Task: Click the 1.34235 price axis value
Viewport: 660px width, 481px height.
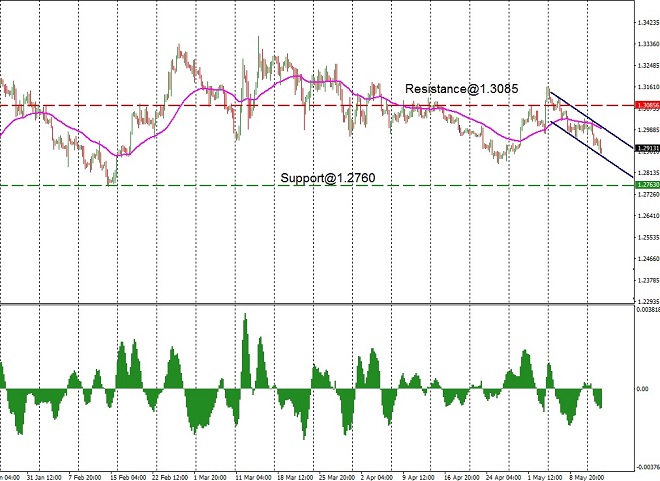Action: point(648,23)
